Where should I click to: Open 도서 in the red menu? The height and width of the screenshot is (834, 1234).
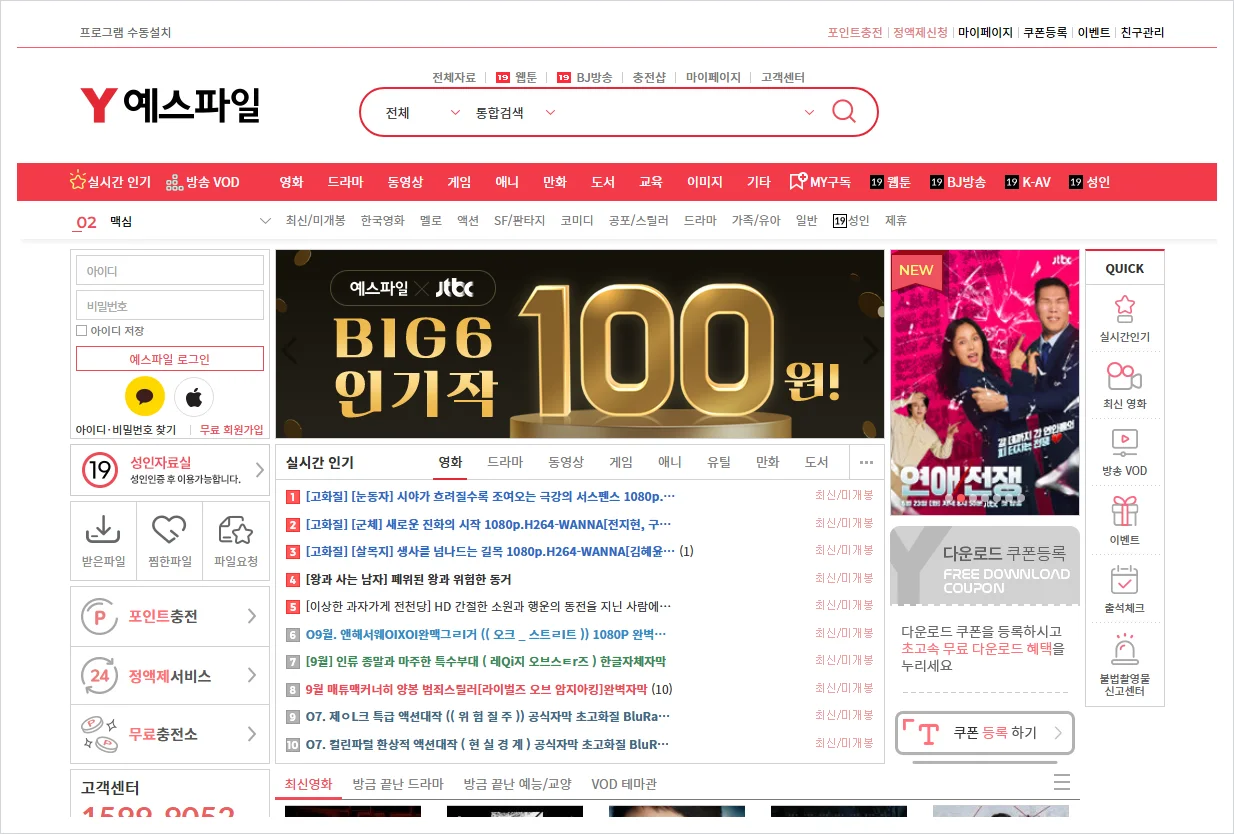[x=603, y=182]
